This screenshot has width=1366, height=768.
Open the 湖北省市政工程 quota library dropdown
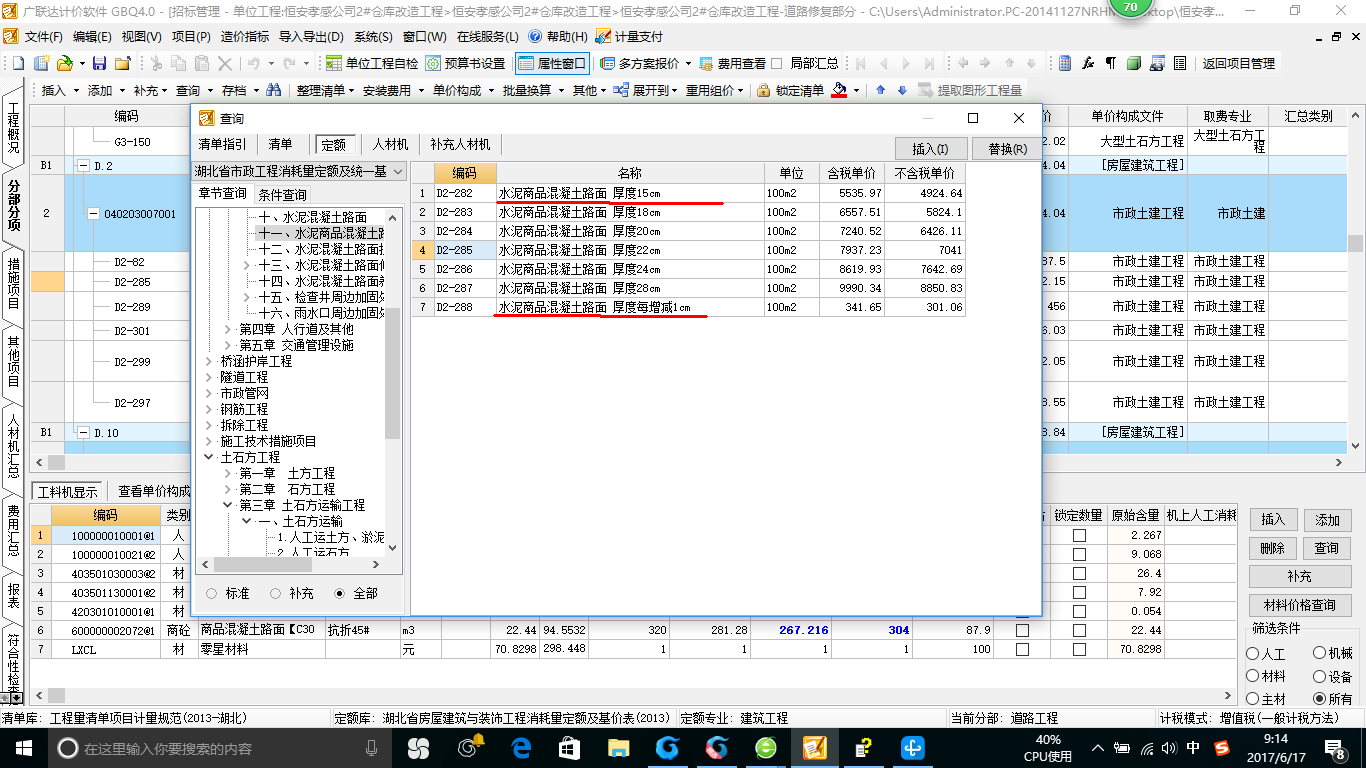(397, 172)
